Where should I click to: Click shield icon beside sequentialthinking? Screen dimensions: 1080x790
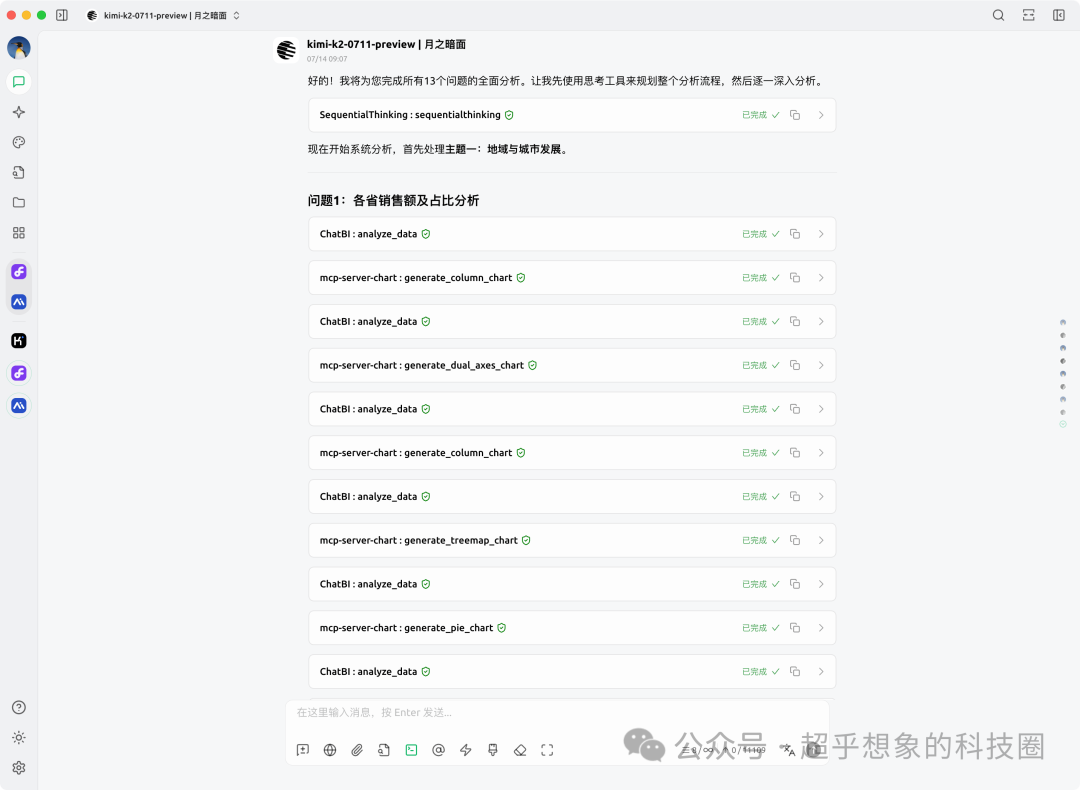[509, 115]
